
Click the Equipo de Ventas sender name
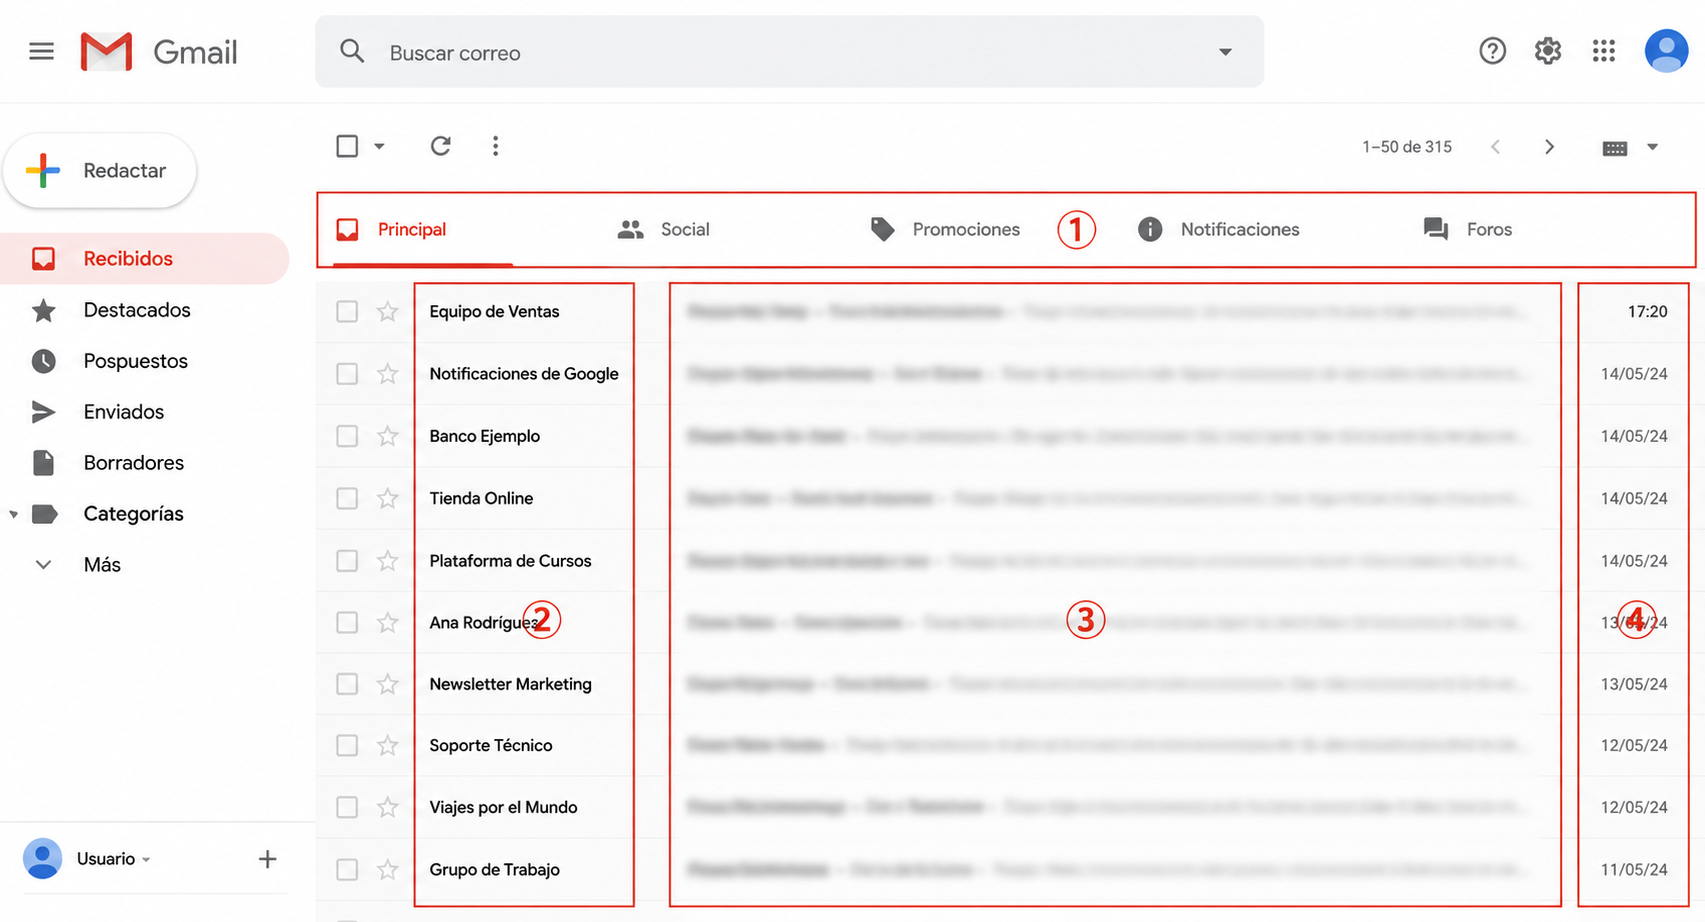coord(494,312)
